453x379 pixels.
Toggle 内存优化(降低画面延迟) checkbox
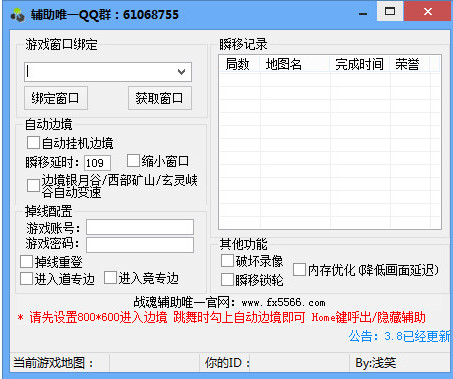tap(299, 270)
